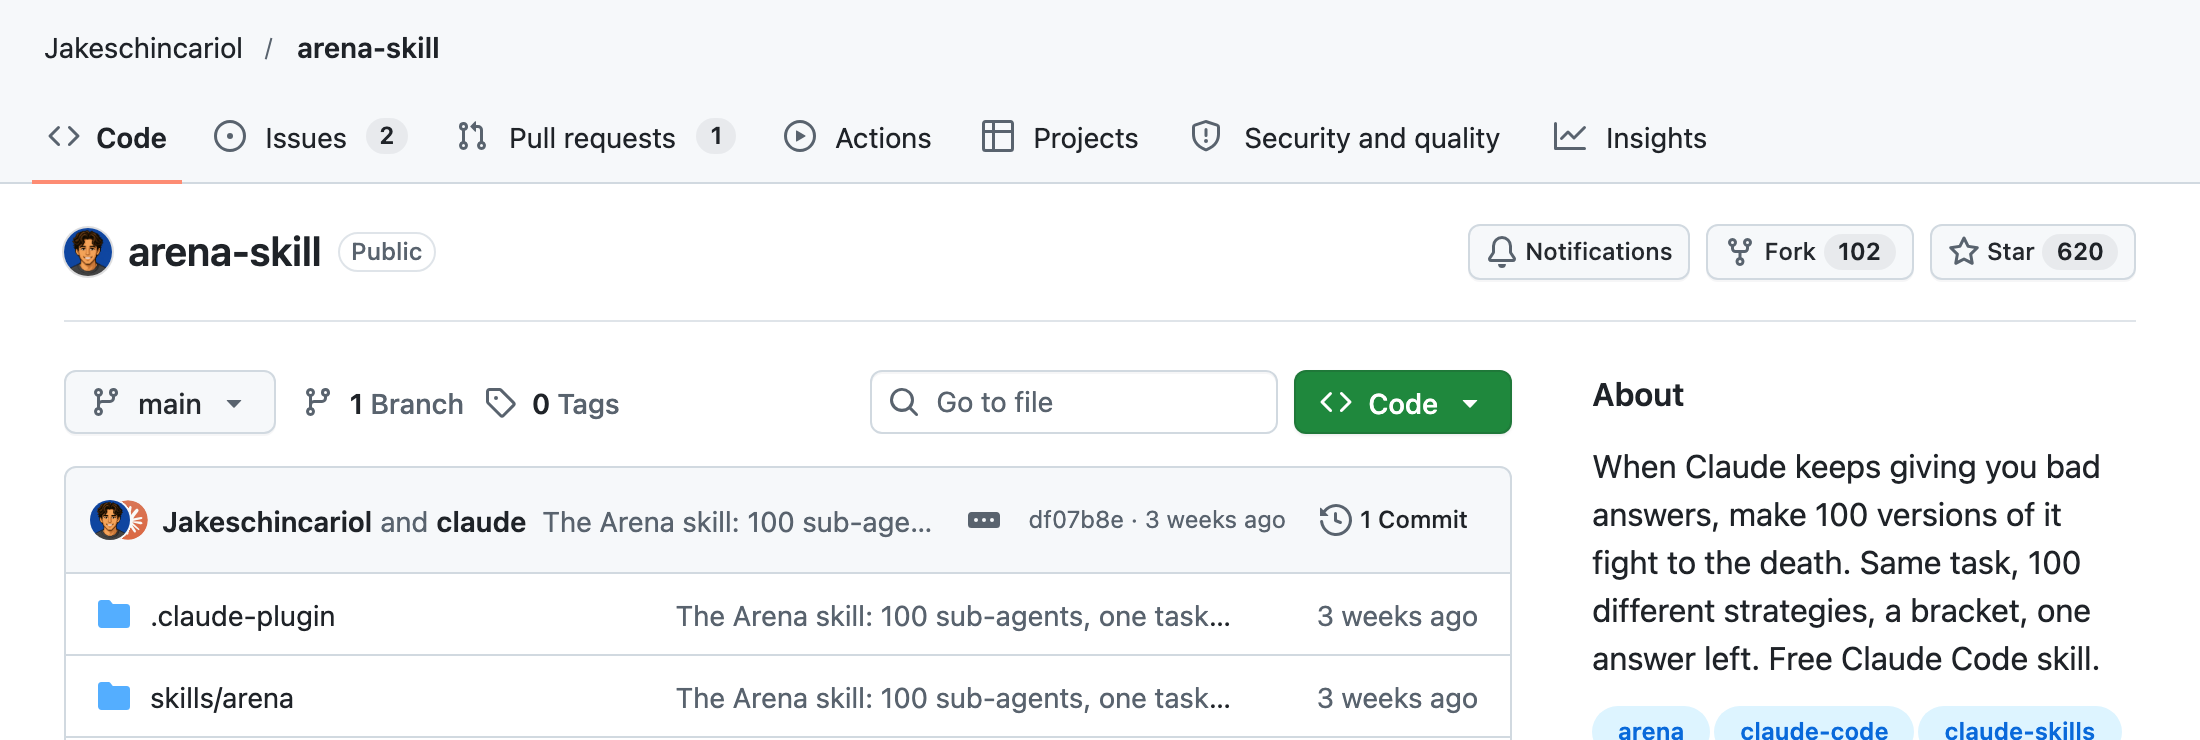Viewport: 2200px width, 740px height.
Task: Open the Jakeschincariol commit author link
Action: [267, 521]
